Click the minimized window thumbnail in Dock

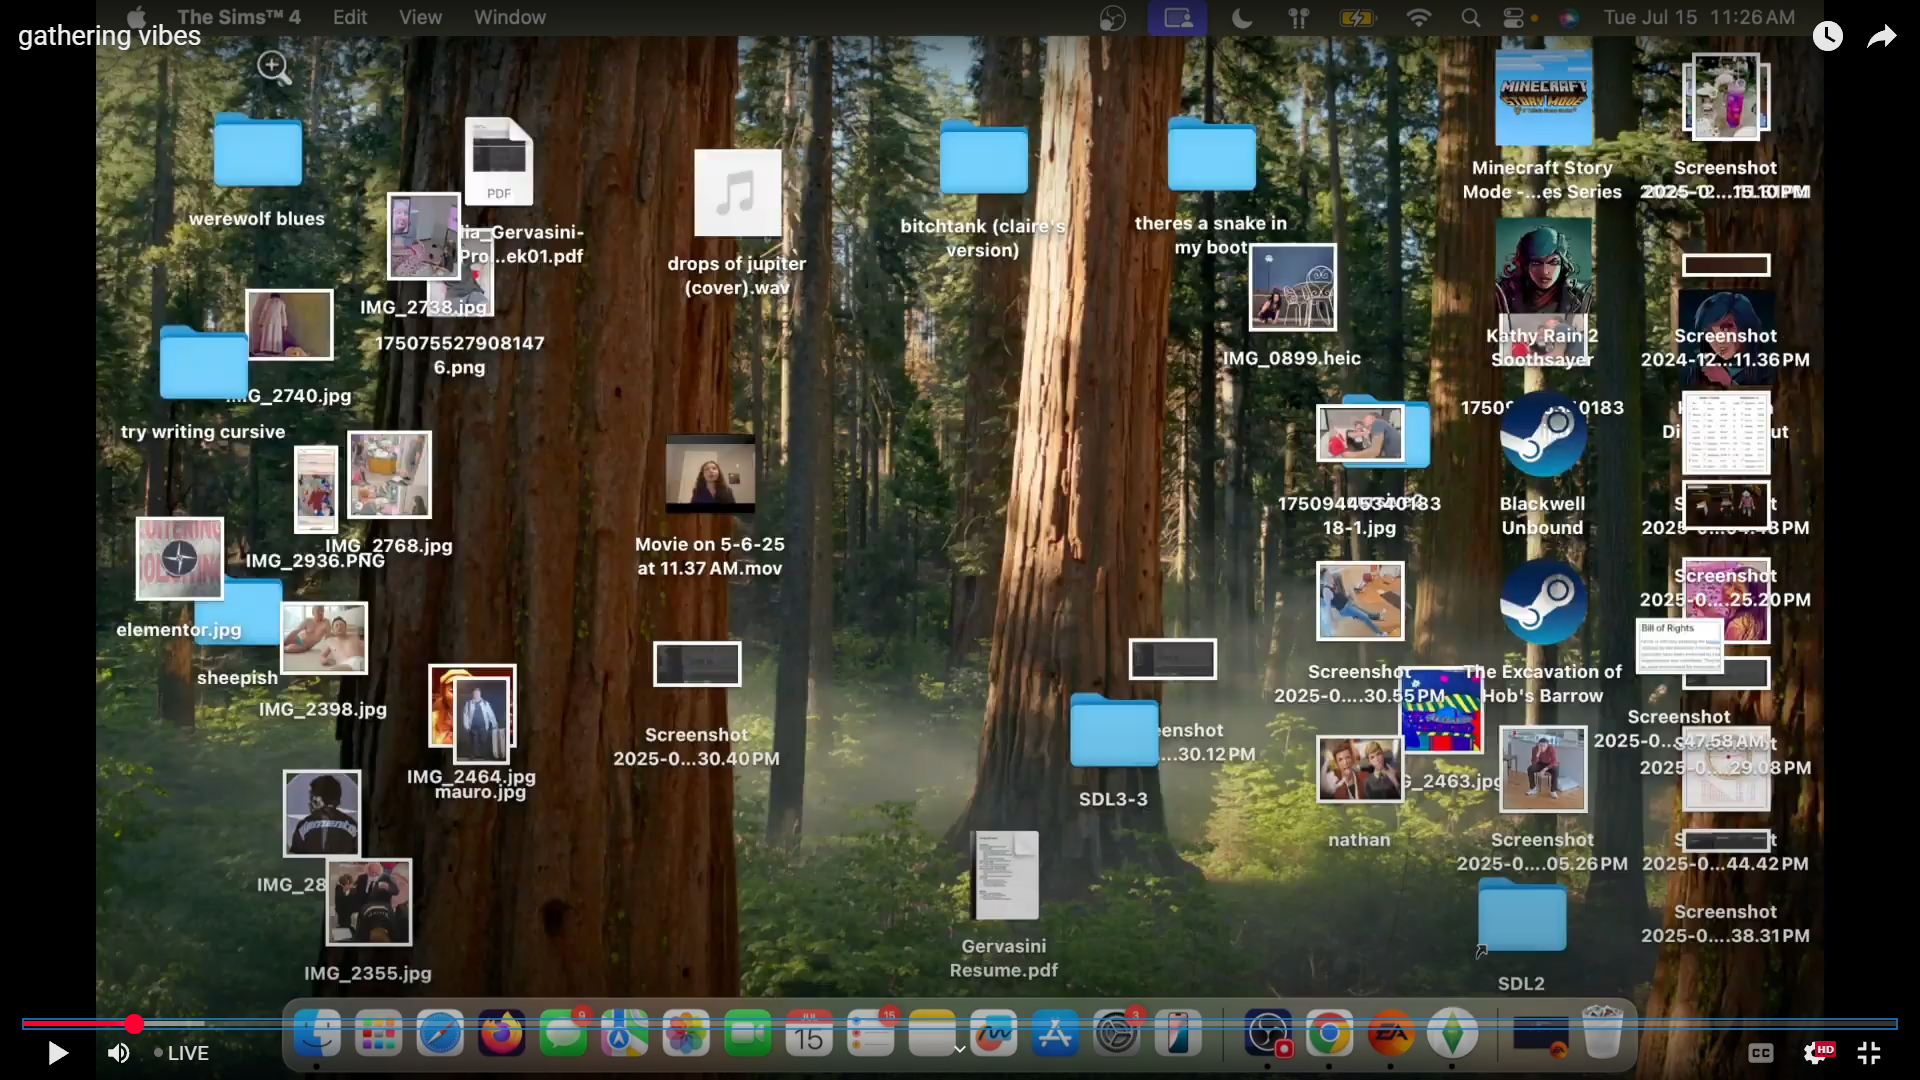pos(1540,1036)
